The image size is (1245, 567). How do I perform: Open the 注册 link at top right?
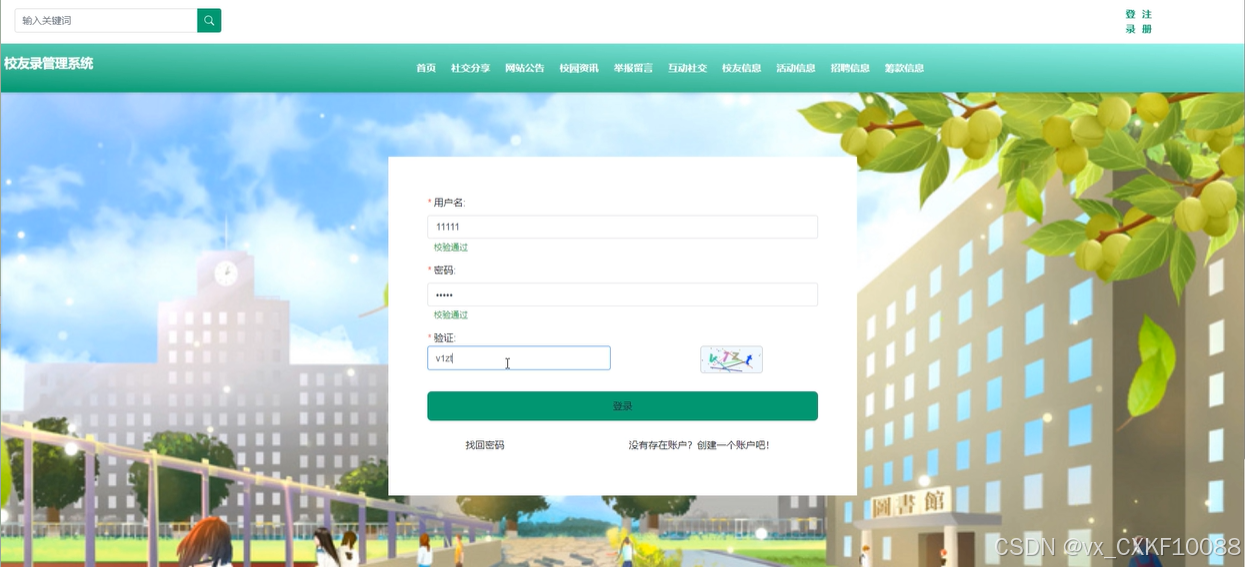click(x=1147, y=22)
